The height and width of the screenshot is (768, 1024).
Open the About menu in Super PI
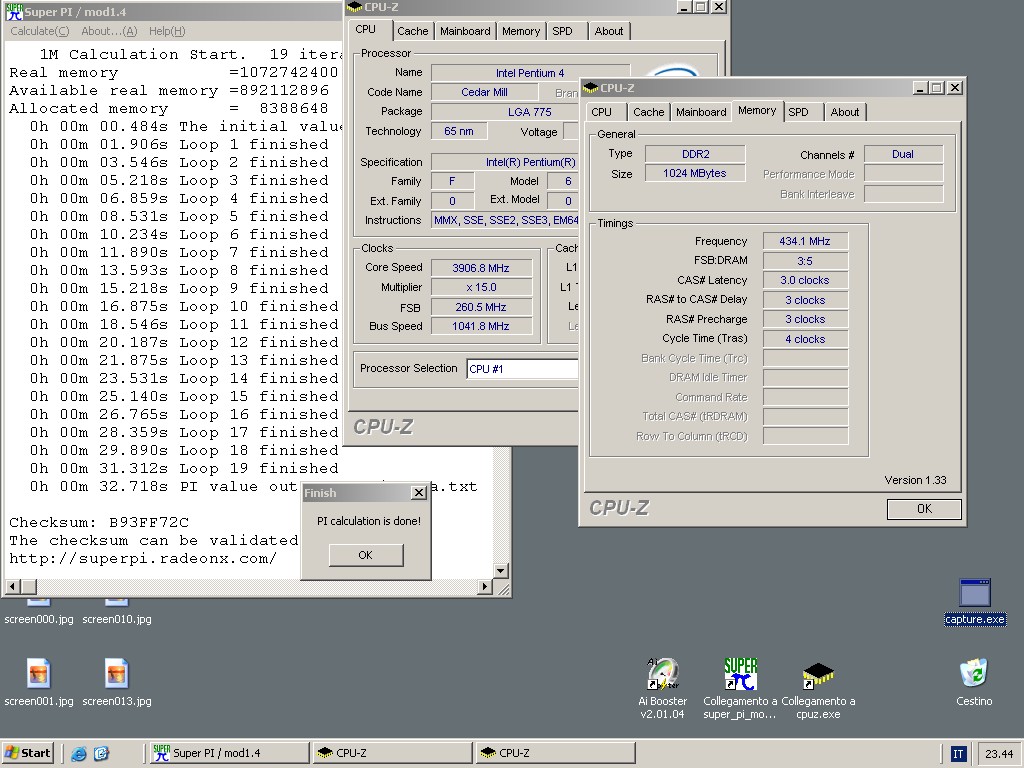(109, 31)
